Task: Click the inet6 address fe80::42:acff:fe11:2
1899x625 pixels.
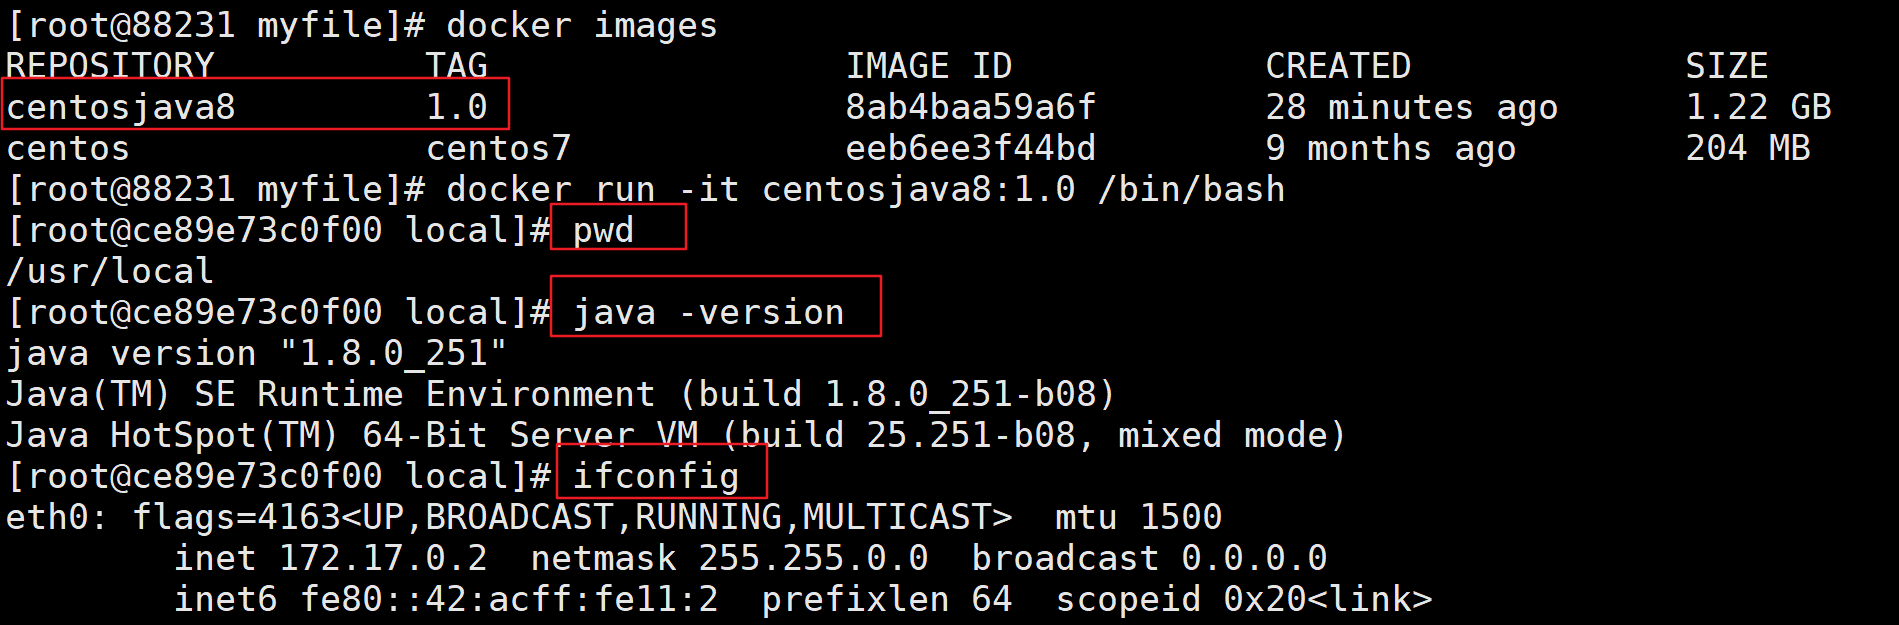Action: (509, 599)
